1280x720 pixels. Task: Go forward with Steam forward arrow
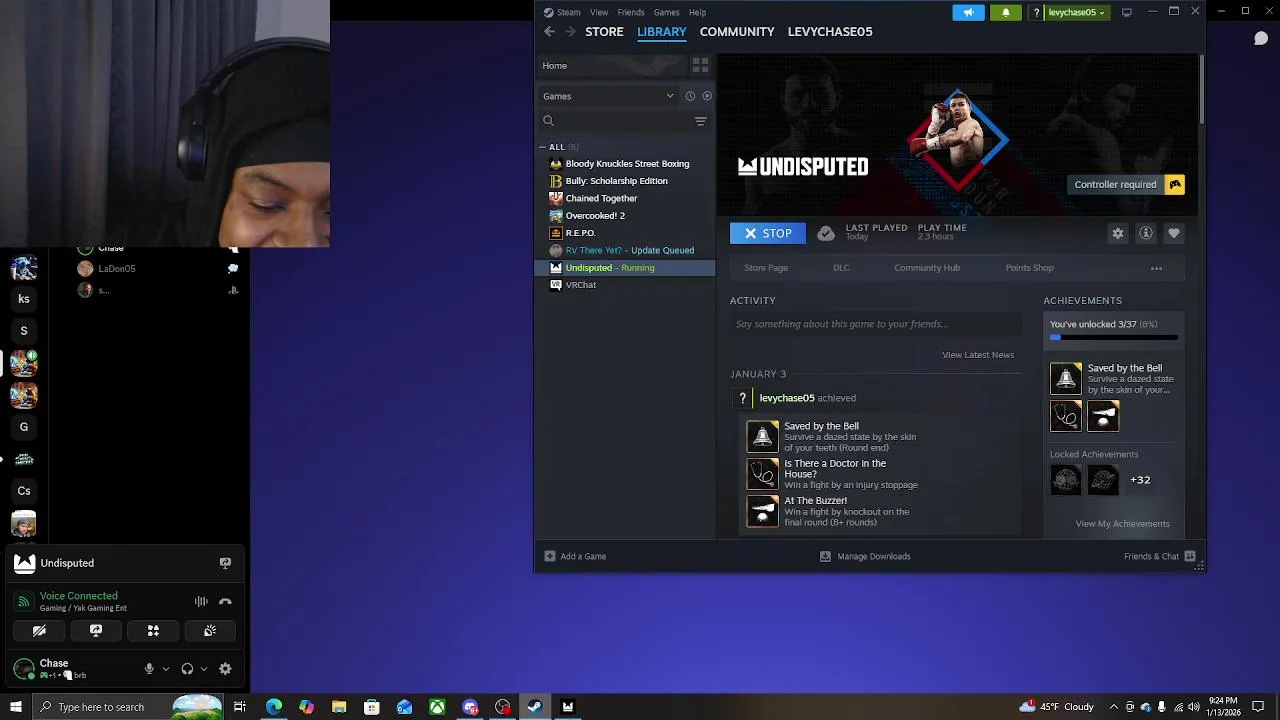click(570, 32)
